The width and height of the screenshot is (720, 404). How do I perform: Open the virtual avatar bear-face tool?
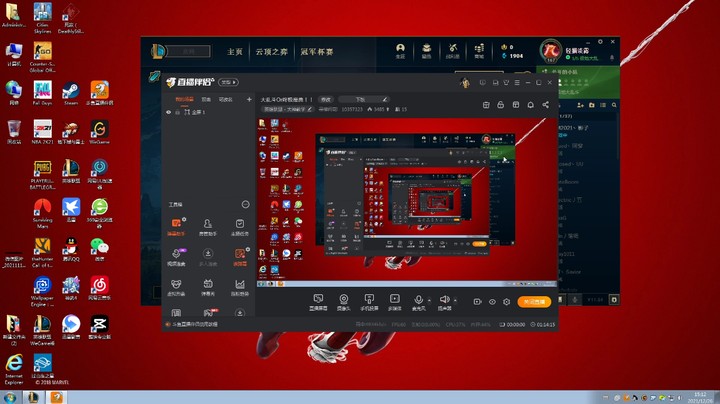(176, 287)
